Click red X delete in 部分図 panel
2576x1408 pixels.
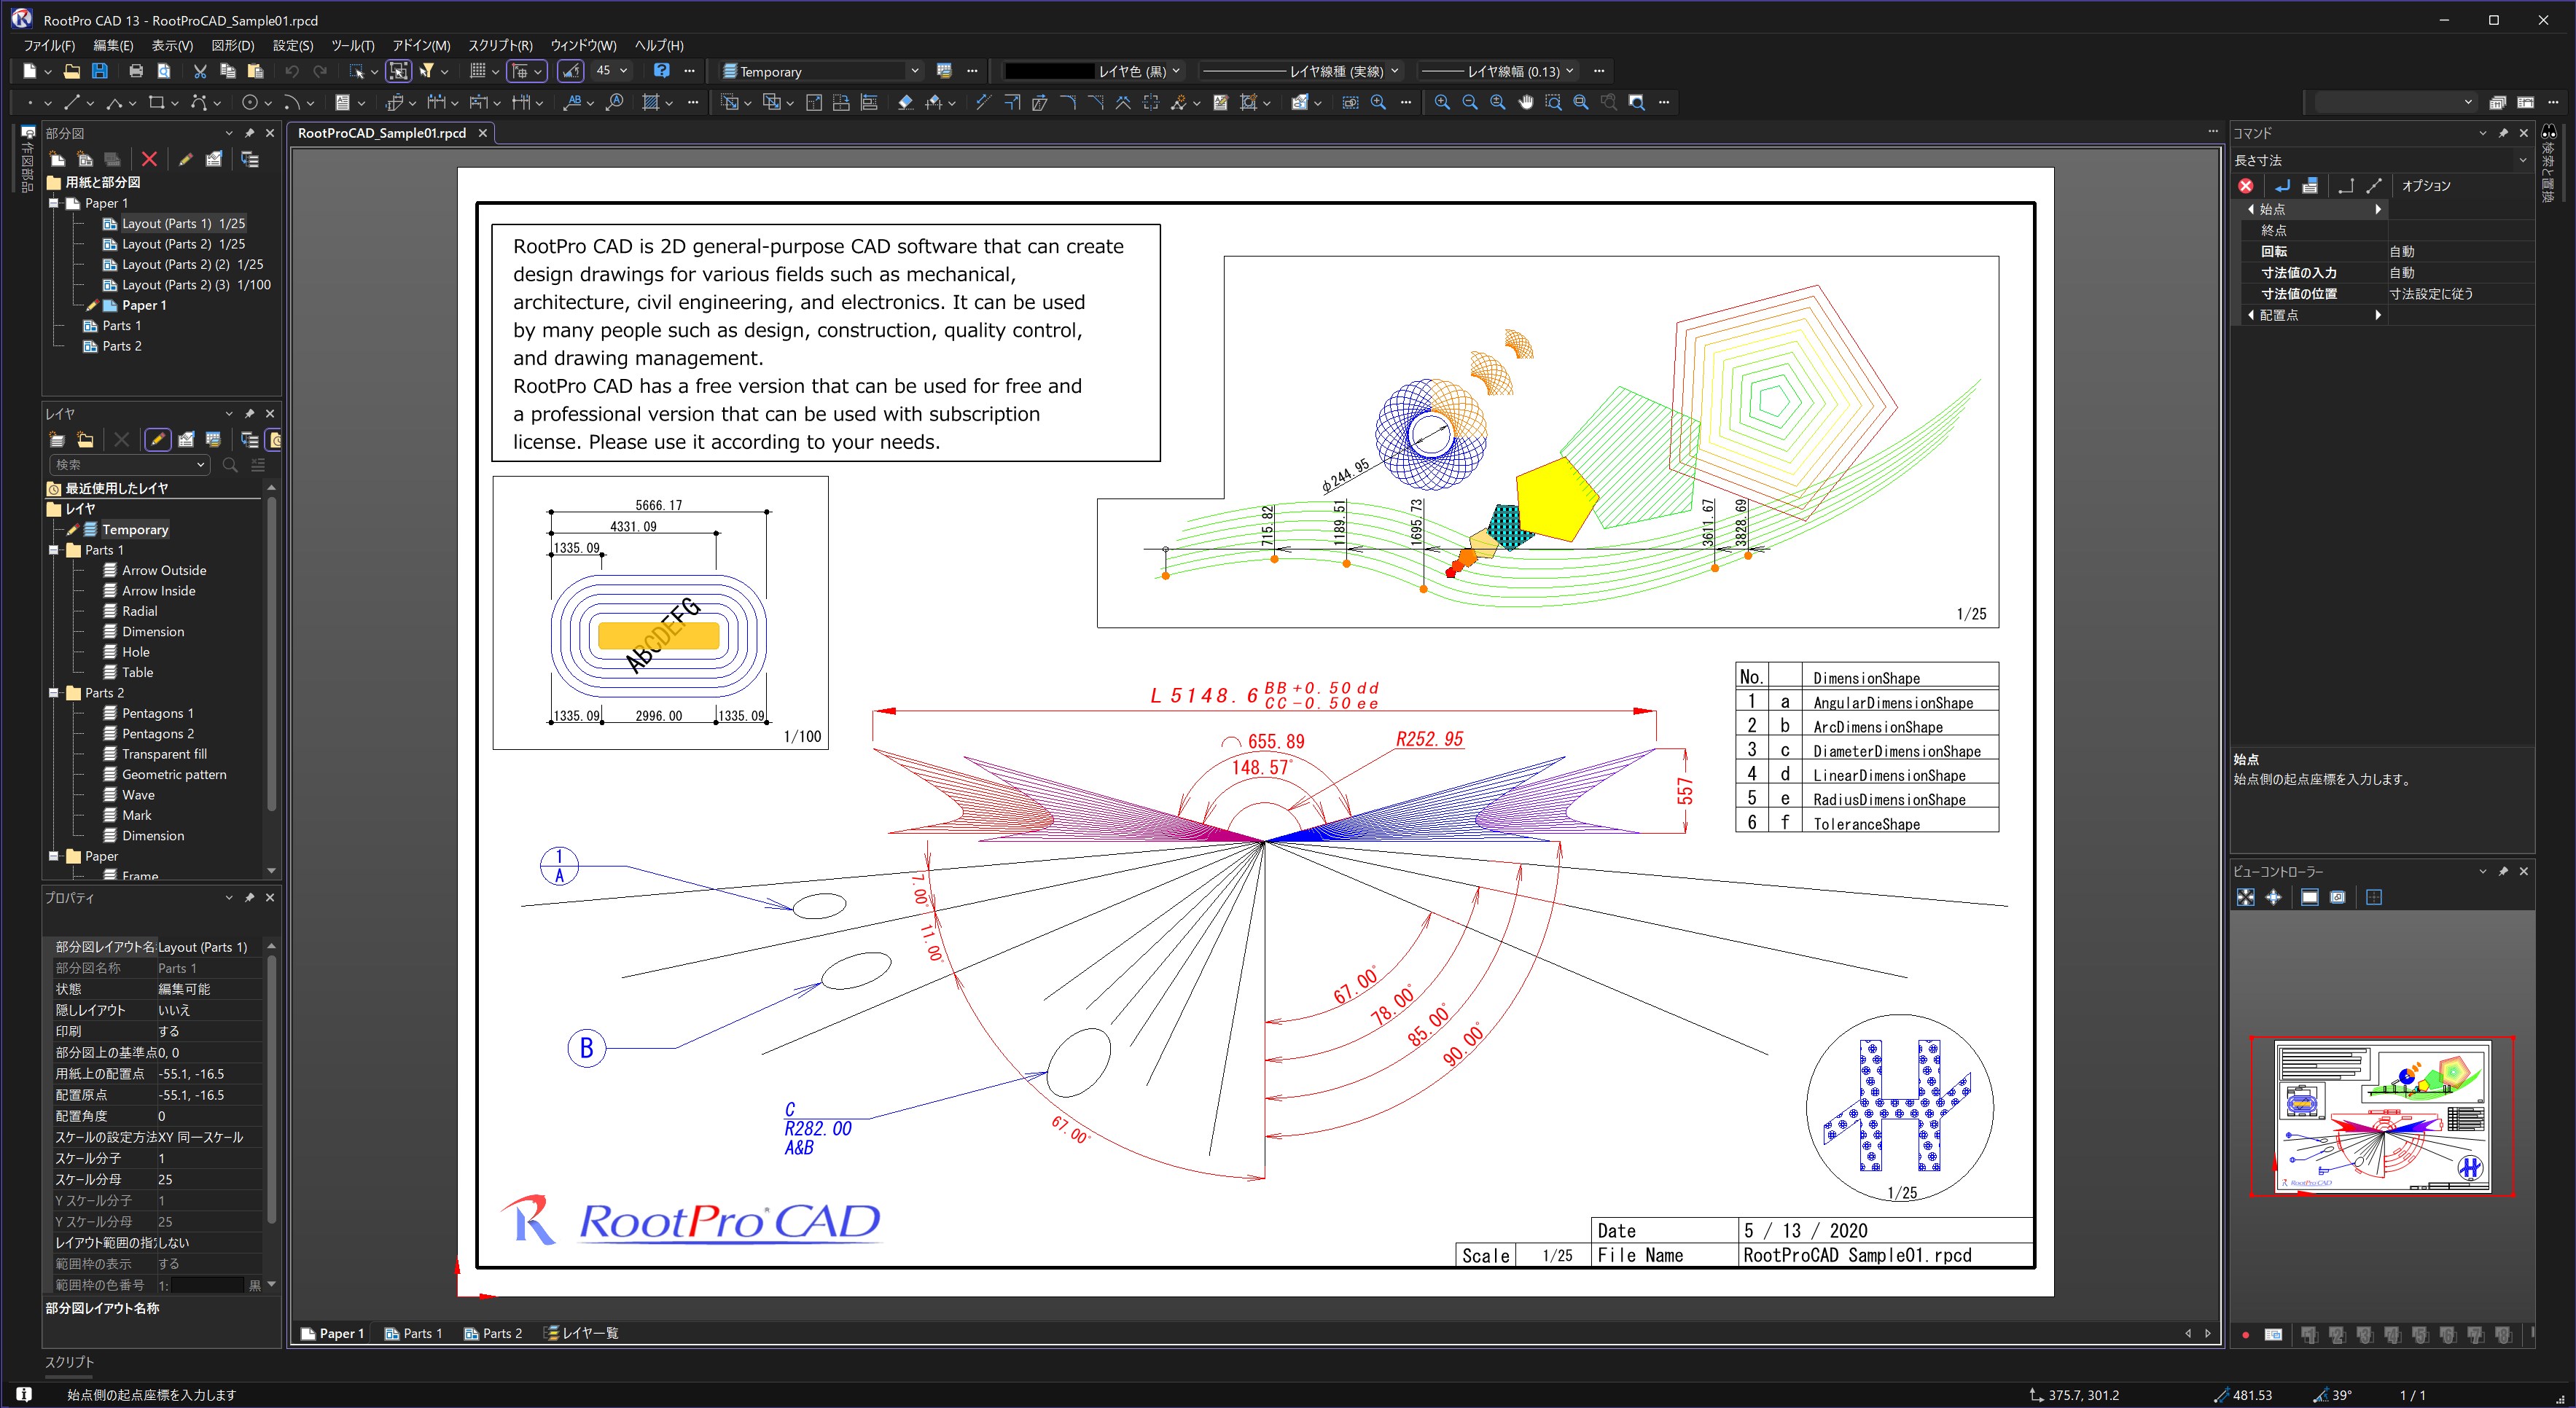click(x=149, y=159)
